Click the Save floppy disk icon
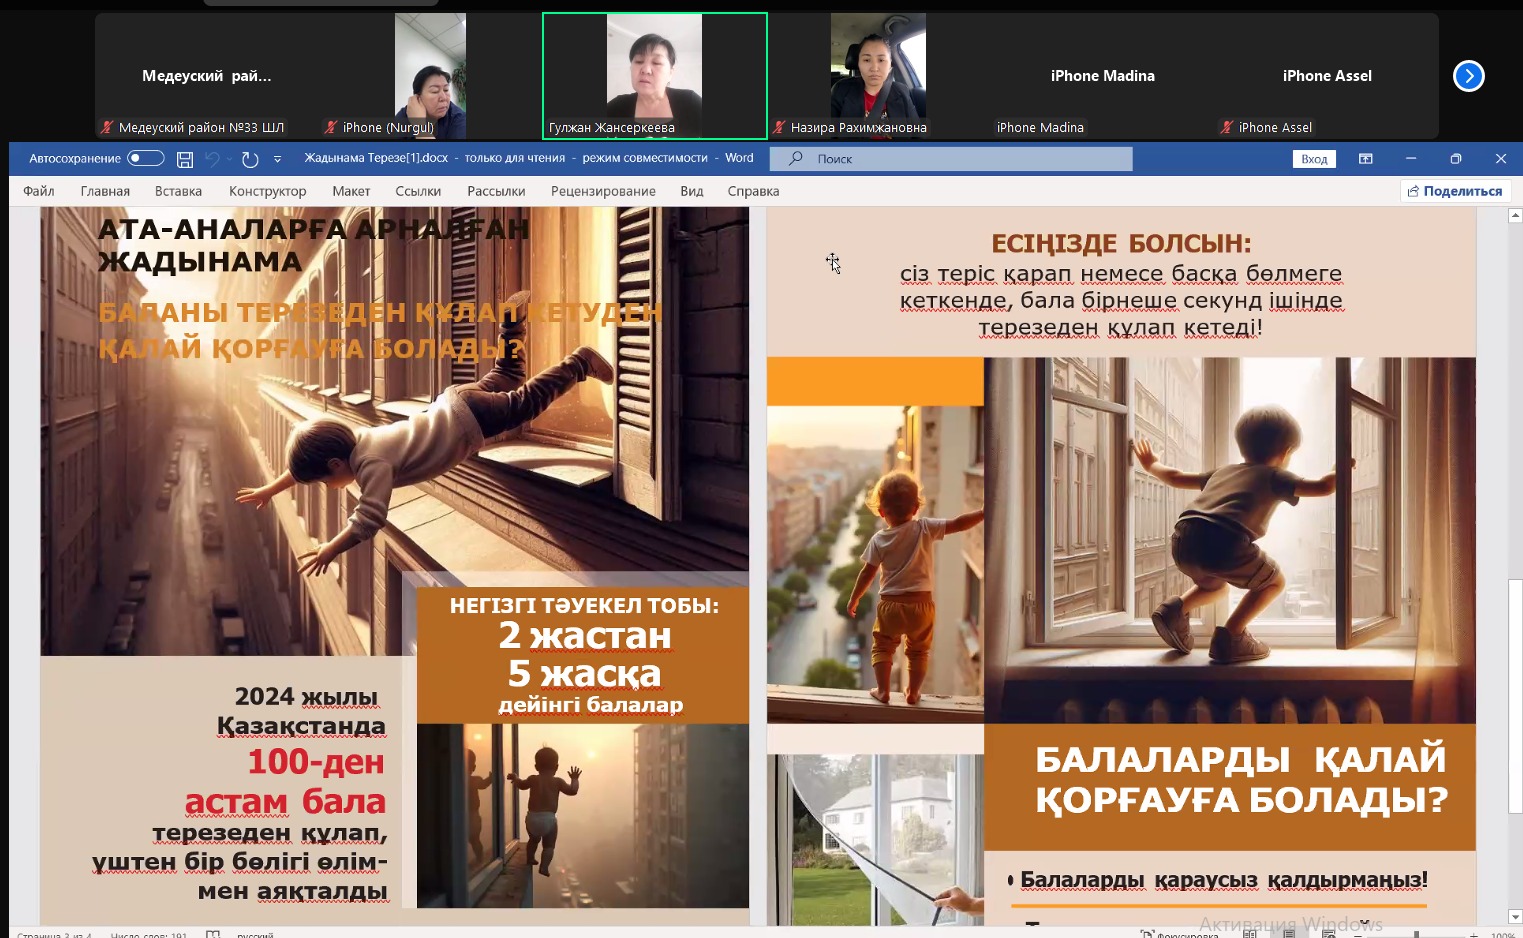The width and height of the screenshot is (1523, 938). point(185,159)
